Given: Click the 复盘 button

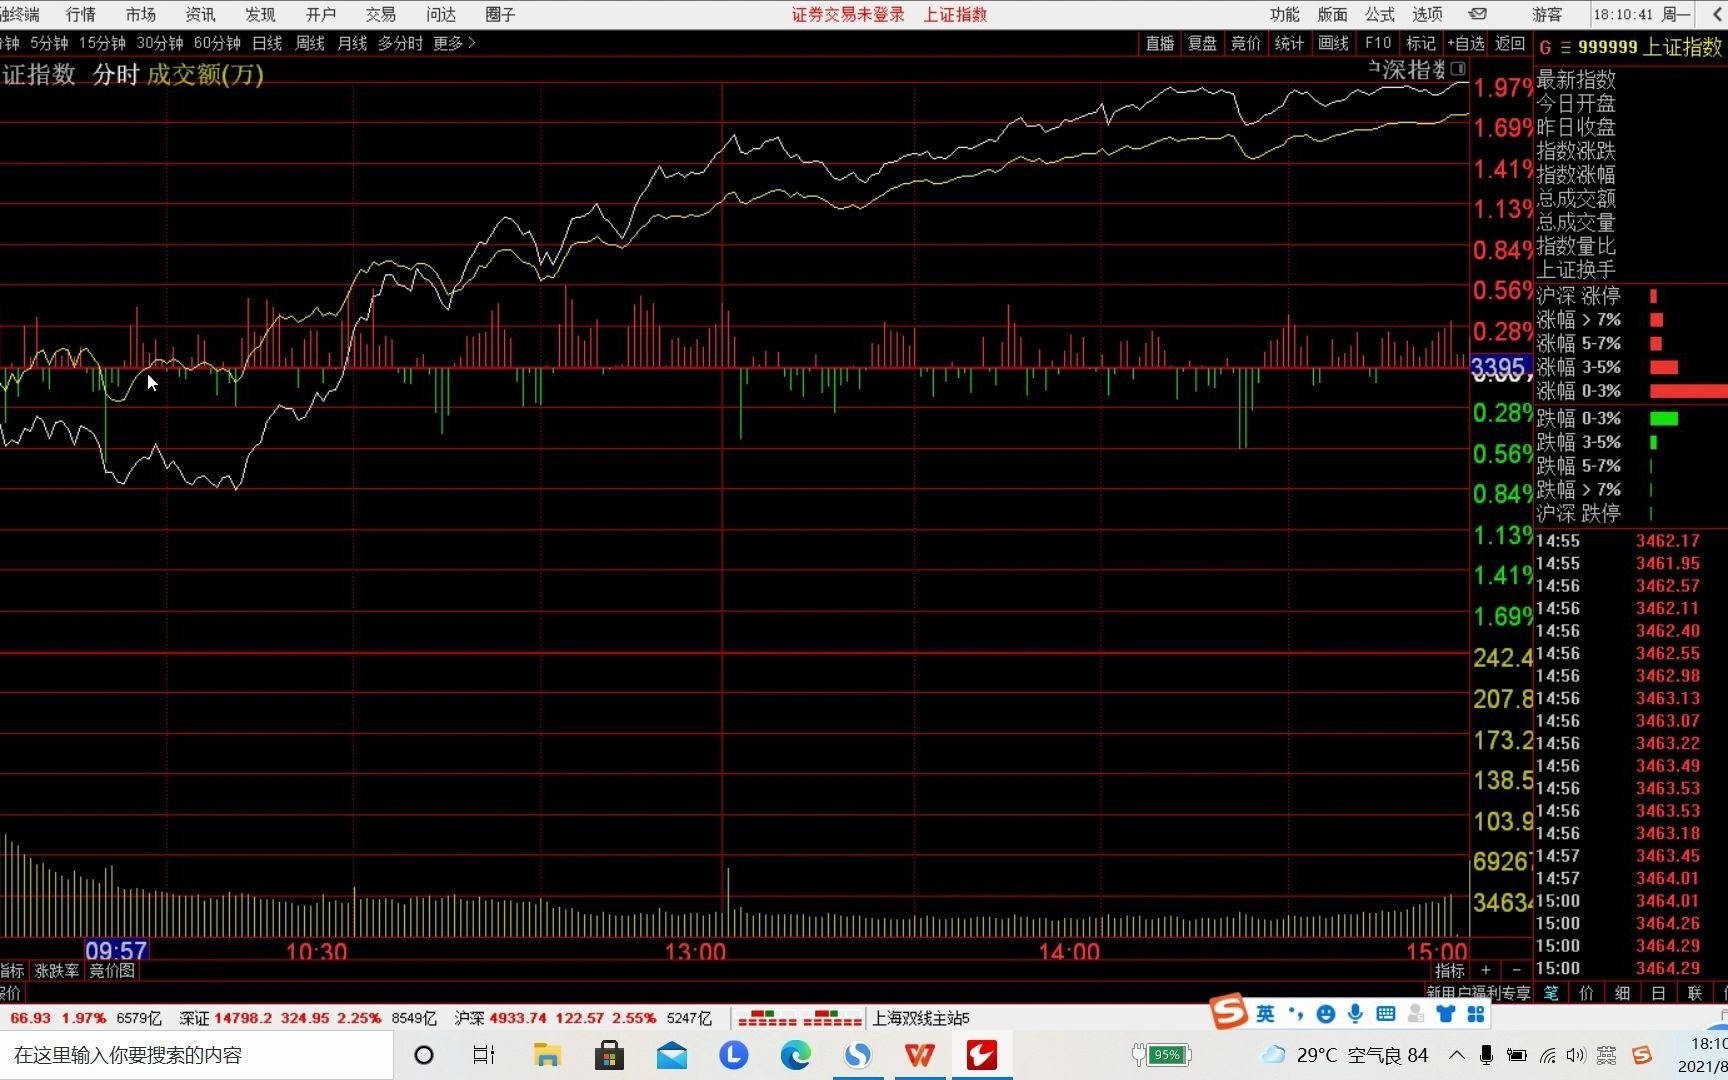Looking at the screenshot, I should coord(1202,43).
